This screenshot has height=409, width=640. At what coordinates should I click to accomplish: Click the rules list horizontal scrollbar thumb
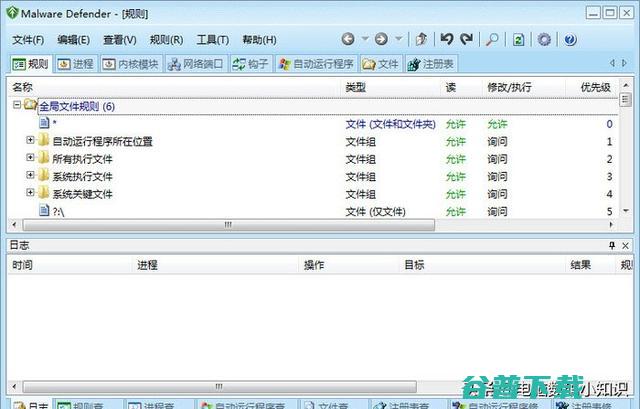point(229,225)
